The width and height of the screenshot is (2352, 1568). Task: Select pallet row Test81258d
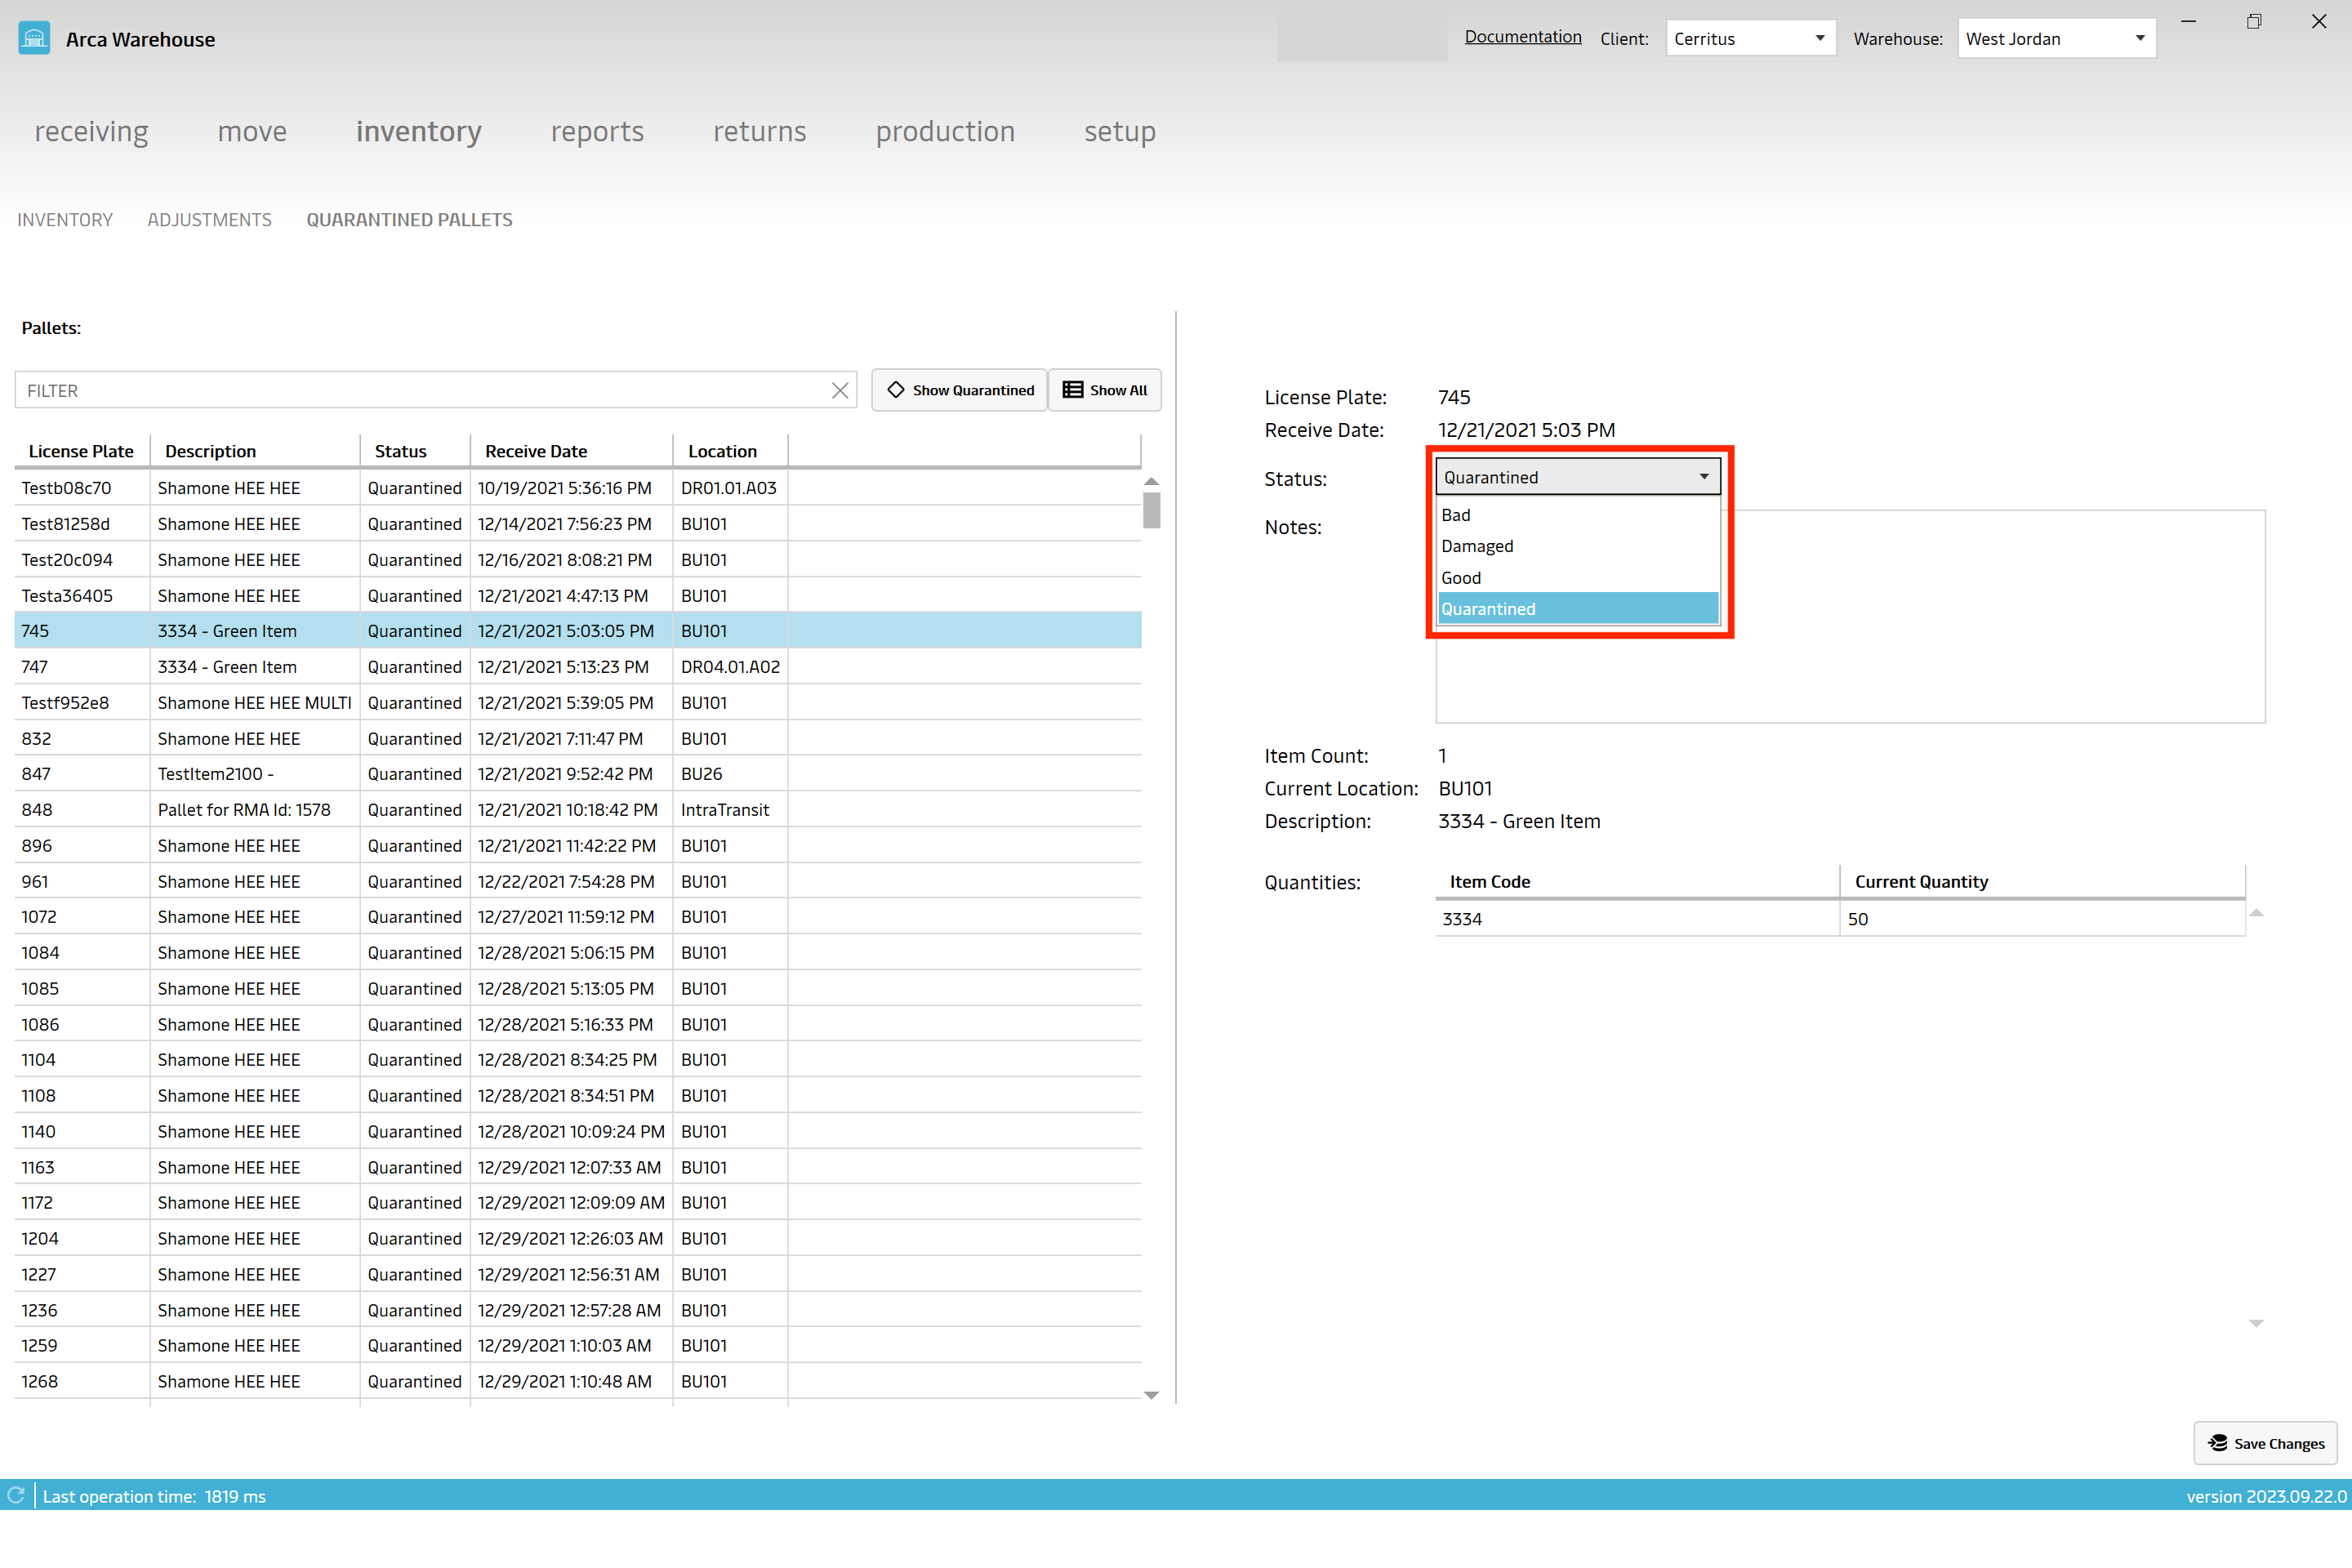pyautogui.click(x=578, y=524)
